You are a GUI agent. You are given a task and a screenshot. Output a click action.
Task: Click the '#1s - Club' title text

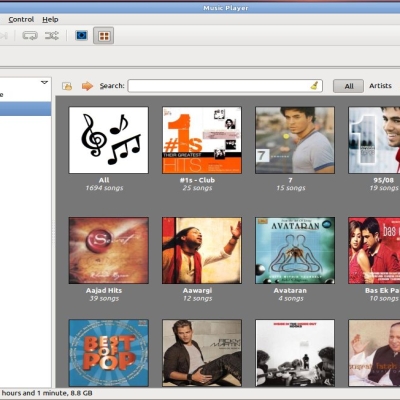197,180
